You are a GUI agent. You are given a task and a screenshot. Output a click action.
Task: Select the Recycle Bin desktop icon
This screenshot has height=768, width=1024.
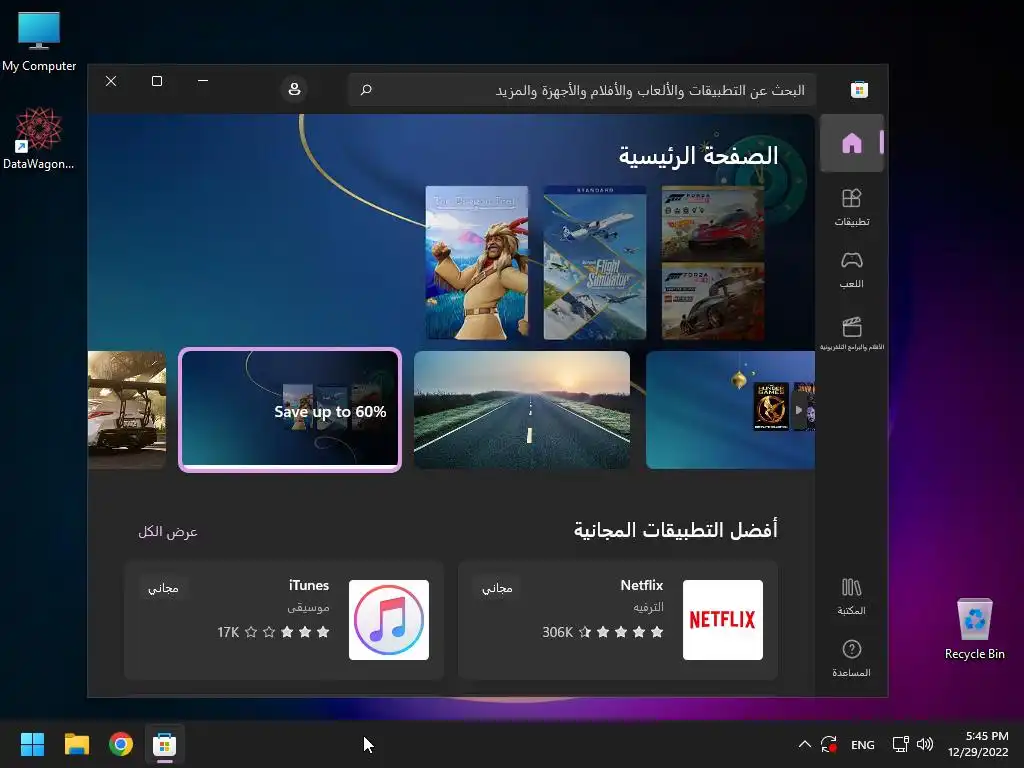[x=974, y=629]
